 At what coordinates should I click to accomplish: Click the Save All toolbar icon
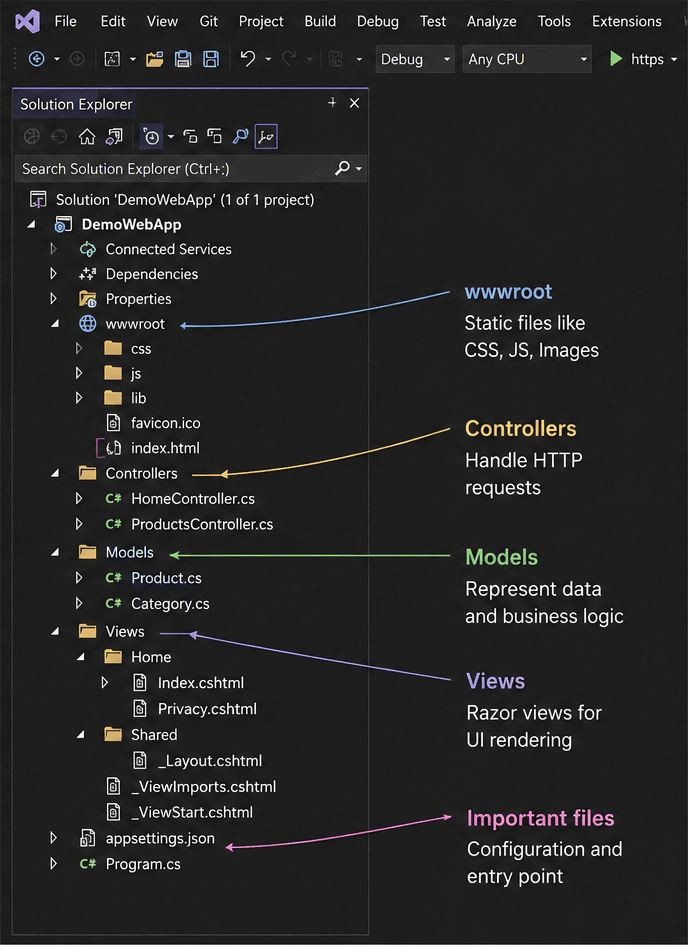click(211, 59)
